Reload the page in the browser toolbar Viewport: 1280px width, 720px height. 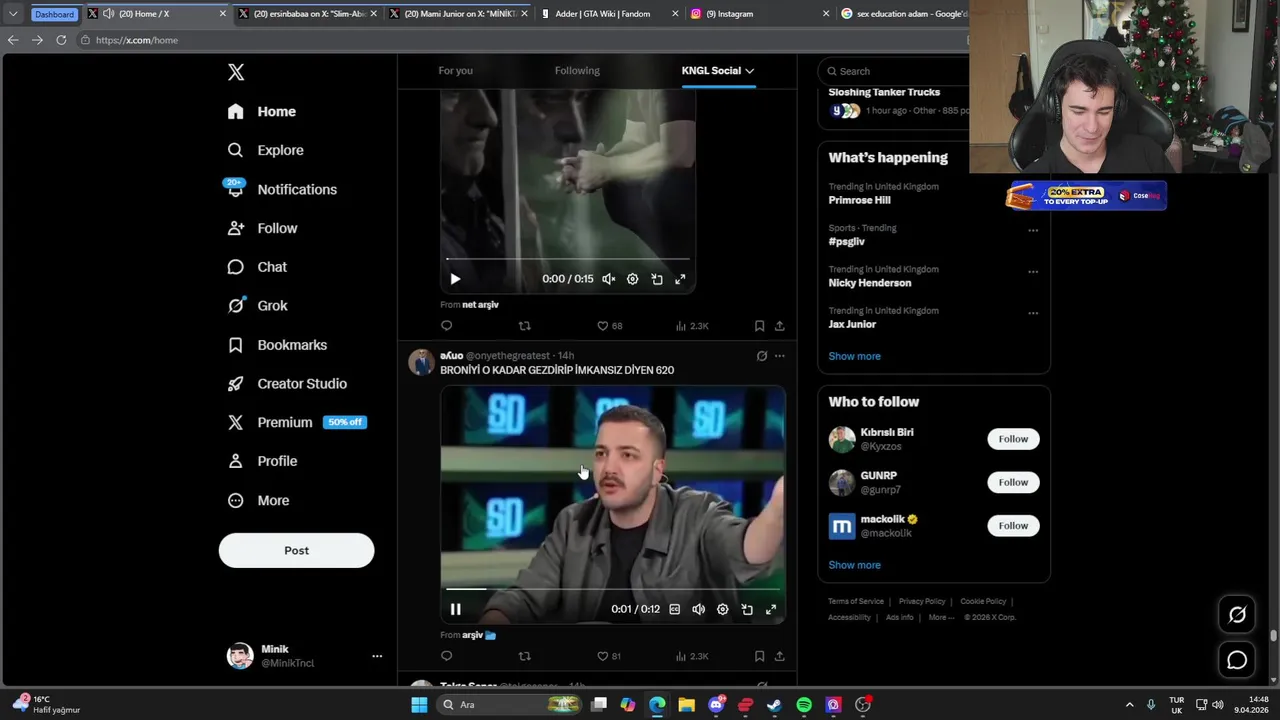tap(61, 40)
